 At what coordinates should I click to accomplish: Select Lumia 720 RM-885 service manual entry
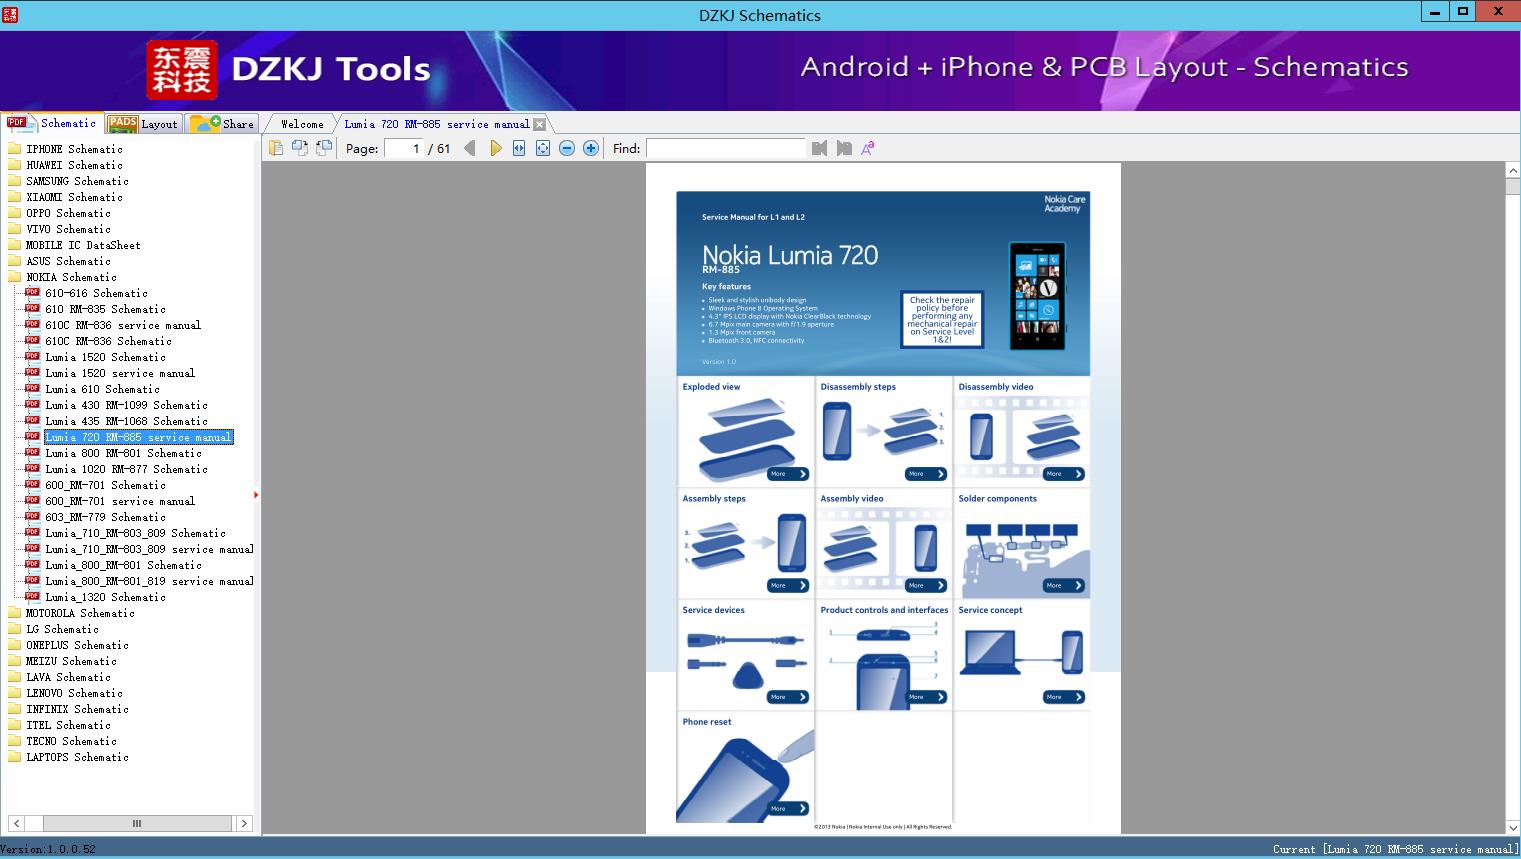click(x=138, y=437)
